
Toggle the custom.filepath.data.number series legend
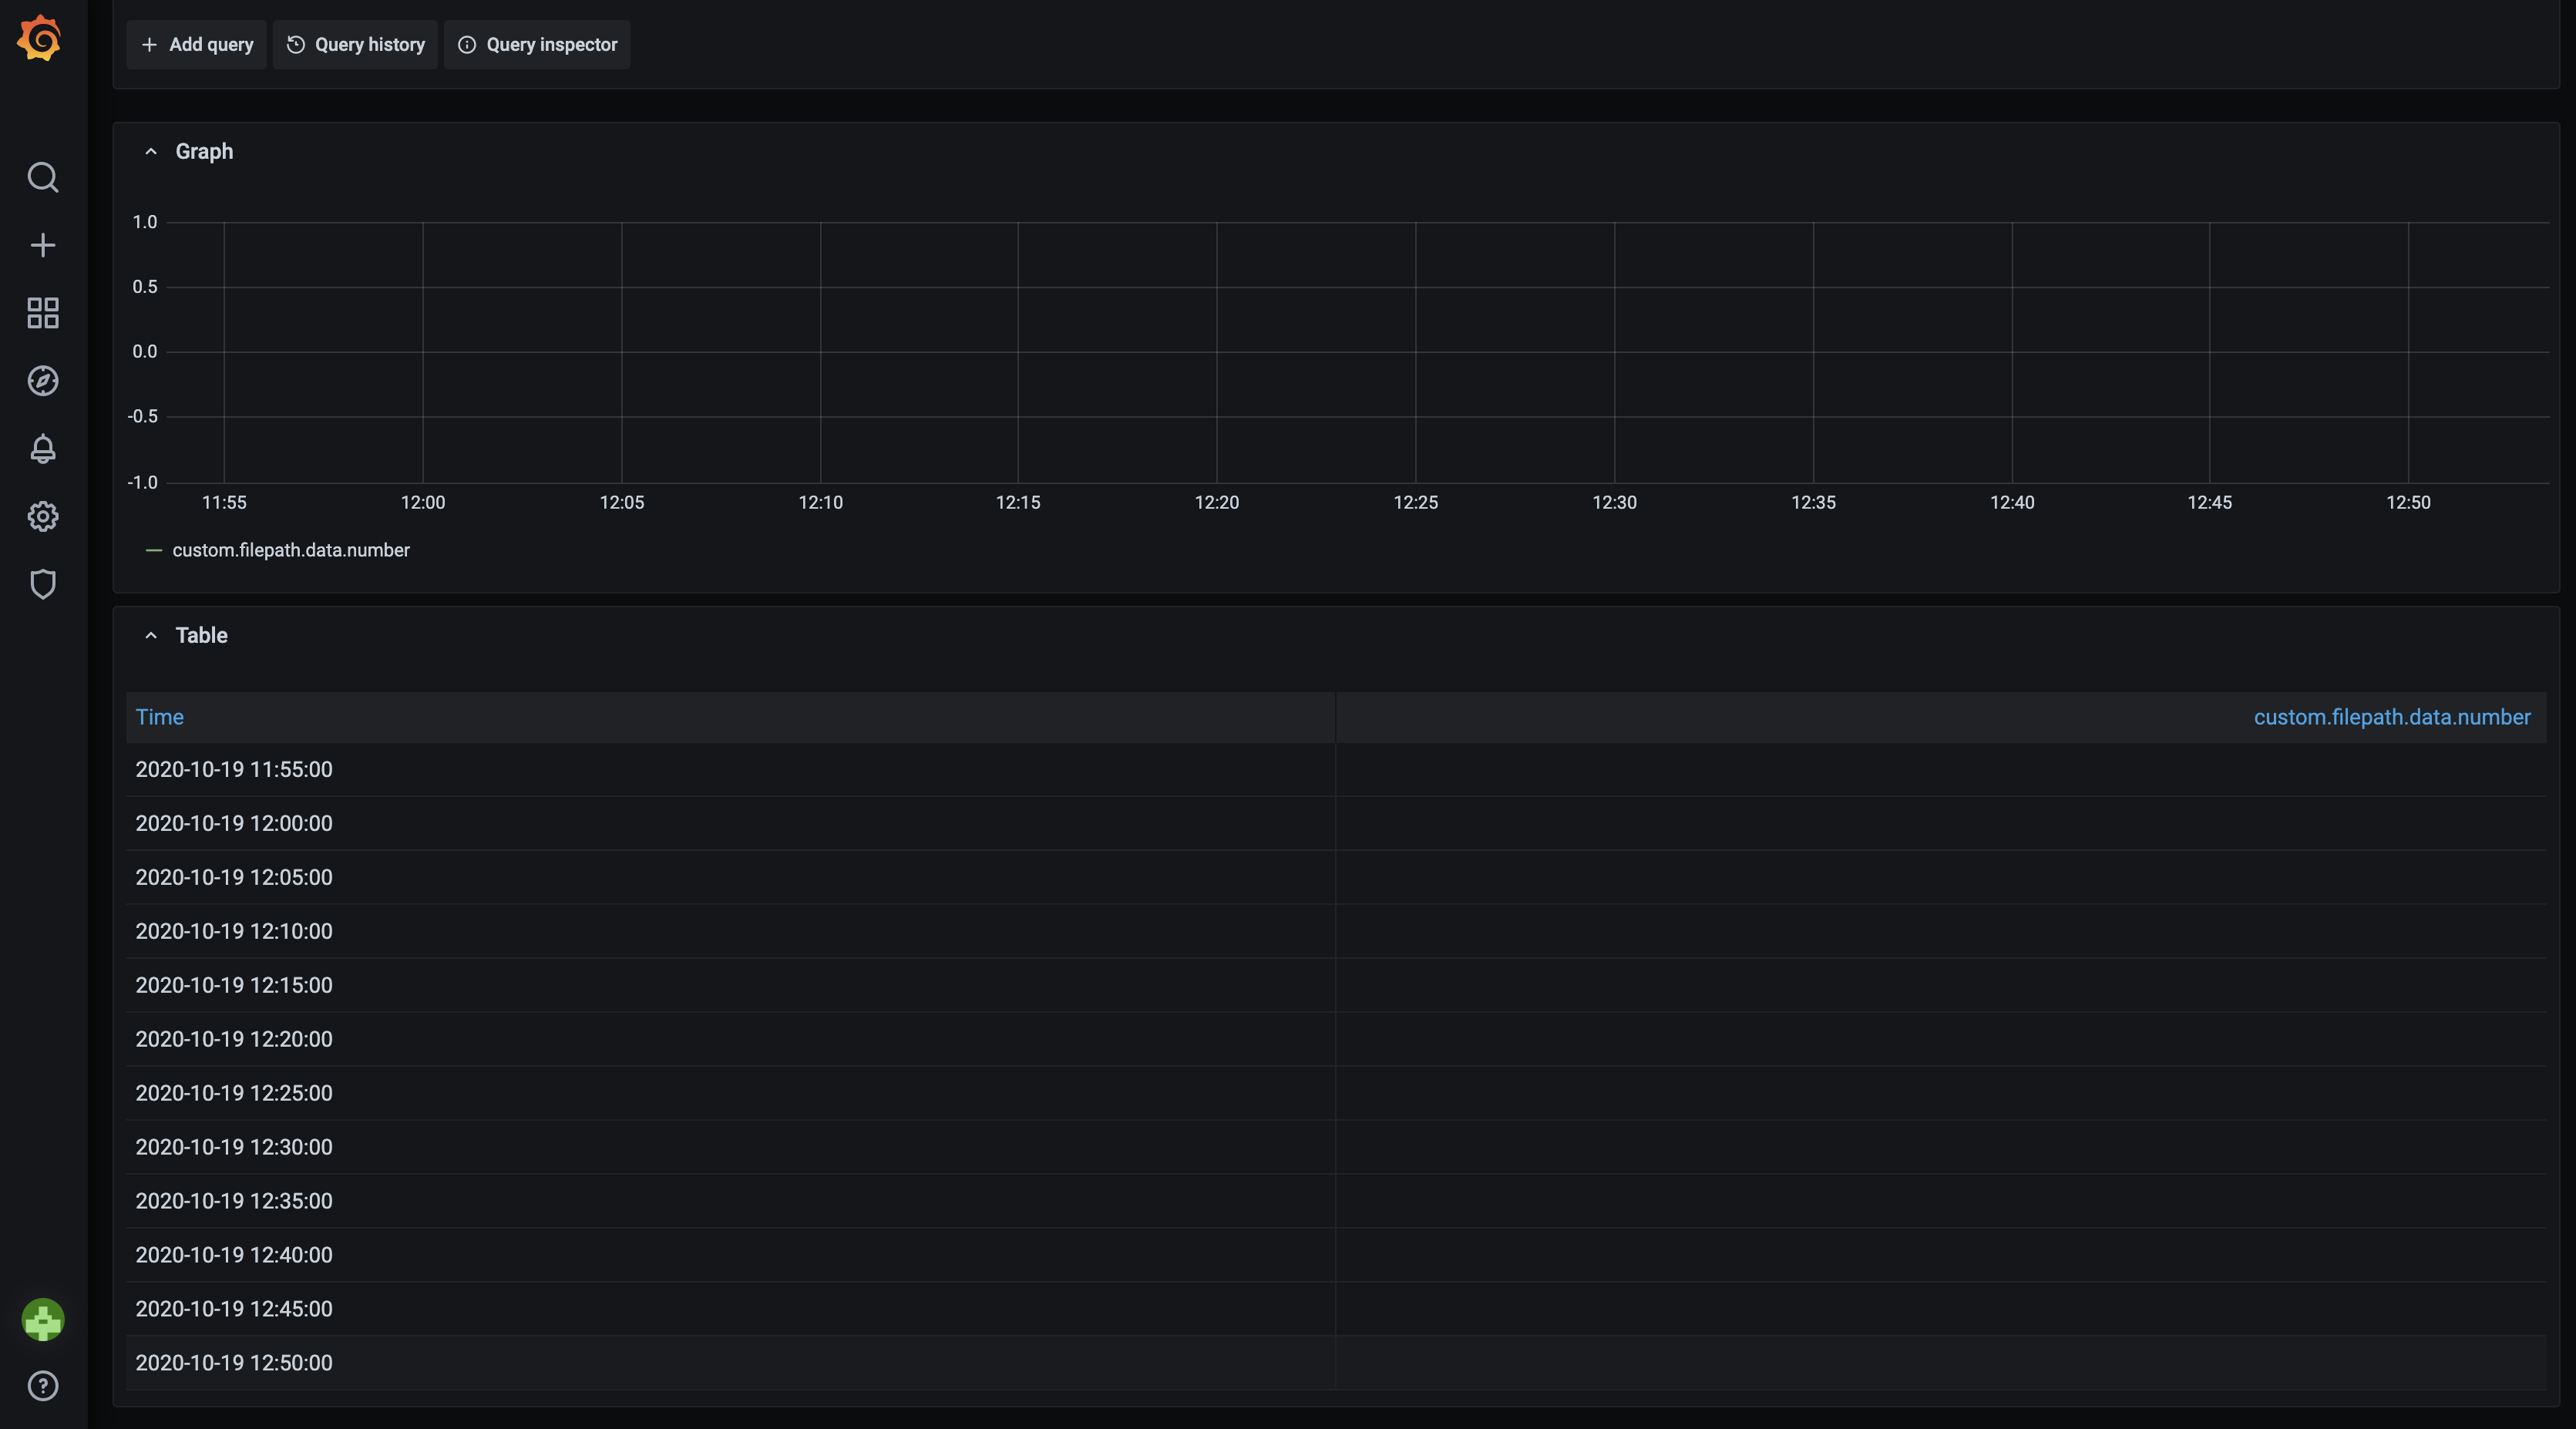[x=291, y=549]
